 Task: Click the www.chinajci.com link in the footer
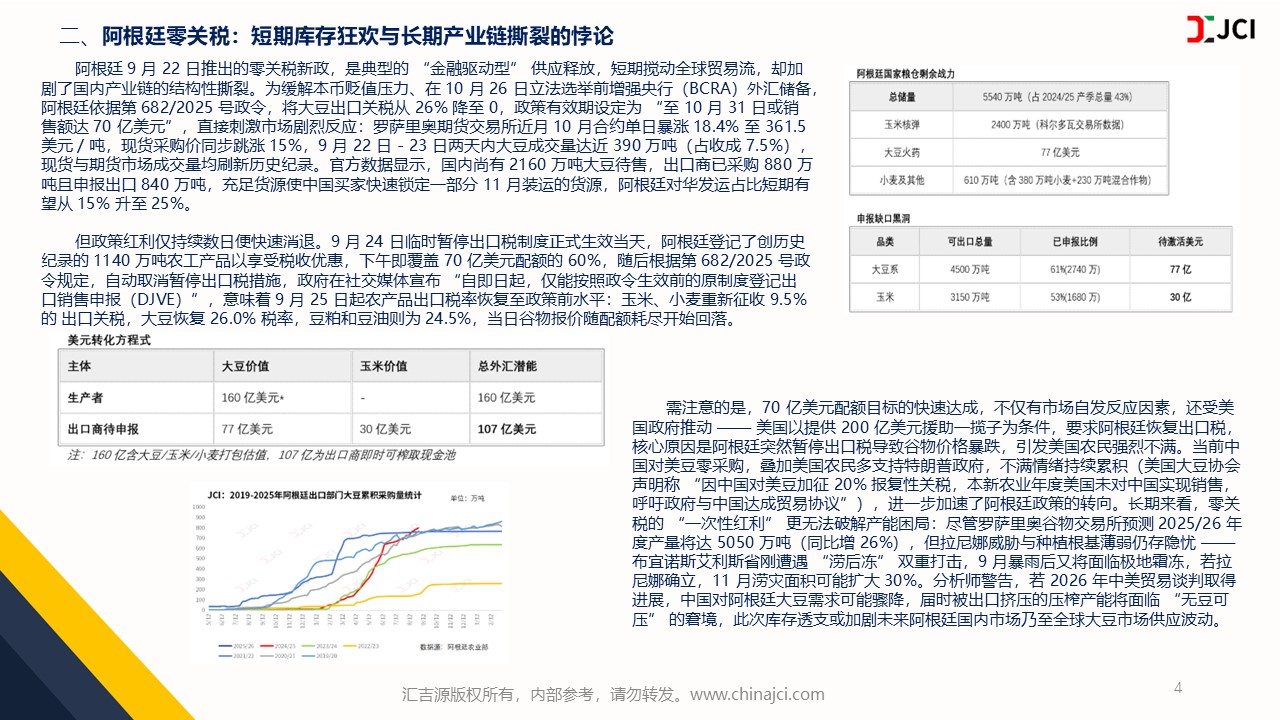tap(757, 694)
